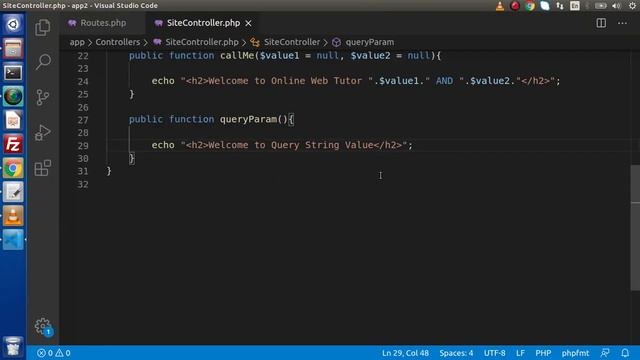Click the Welcome to Online Web Tutor string

point(277,81)
